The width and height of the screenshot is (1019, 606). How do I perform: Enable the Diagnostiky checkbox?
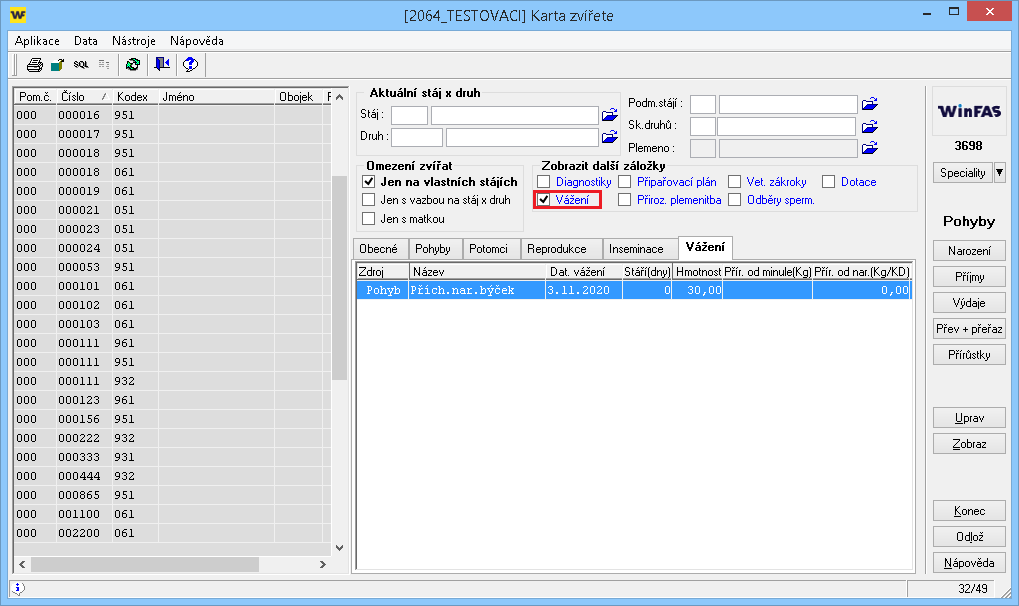click(x=544, y=182)
